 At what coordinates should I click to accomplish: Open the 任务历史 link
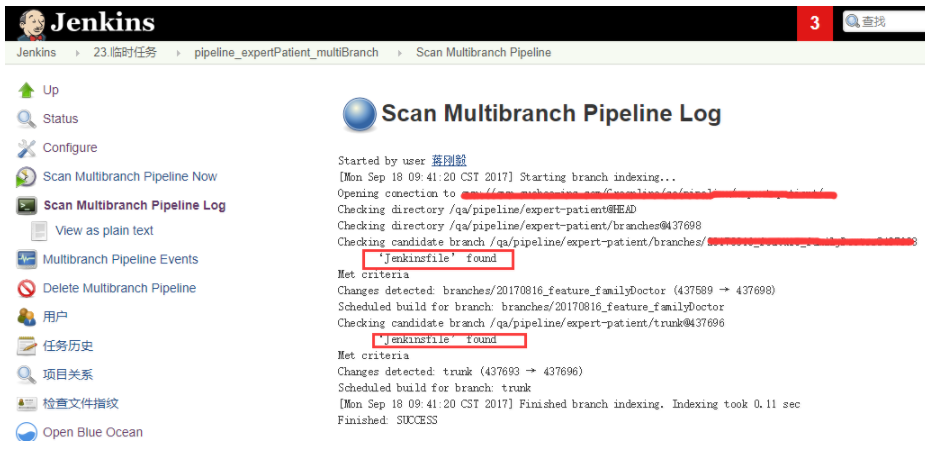(68, 346)
